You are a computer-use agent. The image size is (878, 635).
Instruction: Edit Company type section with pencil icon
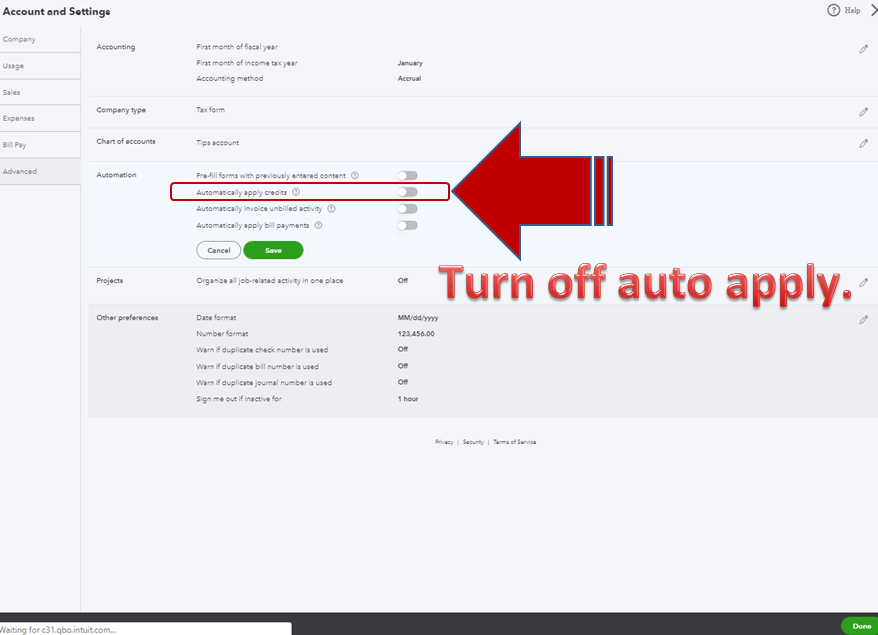pyautogui.click(x=863, y=112)
